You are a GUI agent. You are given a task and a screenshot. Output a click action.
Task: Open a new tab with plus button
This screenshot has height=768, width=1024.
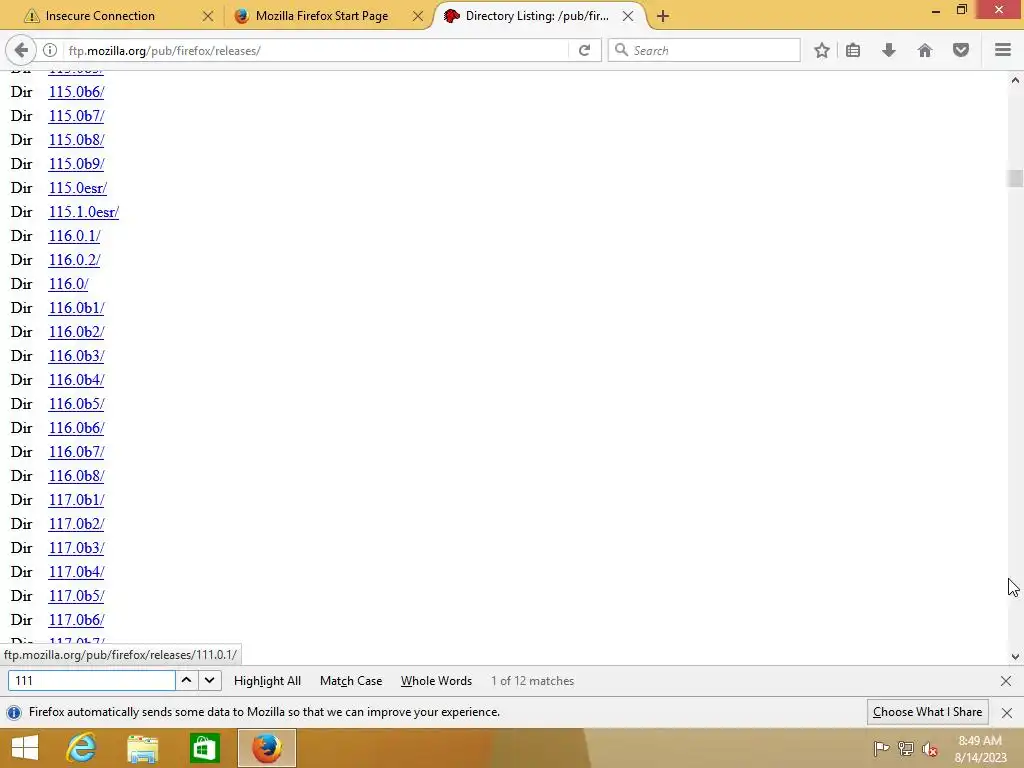tap(663, 16)
